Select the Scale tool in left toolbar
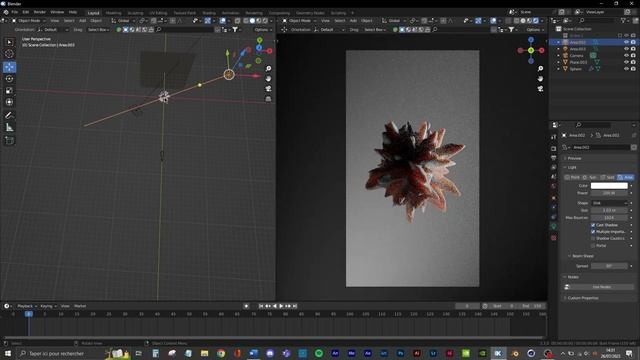640x360 pixels. pos(9,91)
